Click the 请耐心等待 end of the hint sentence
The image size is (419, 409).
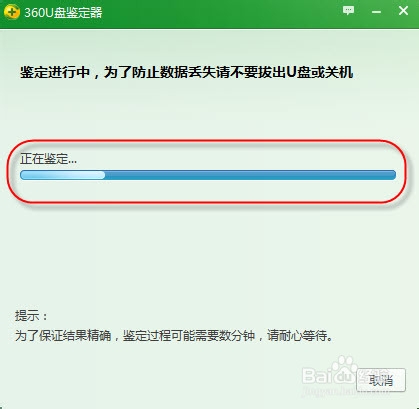coord(300,335)
